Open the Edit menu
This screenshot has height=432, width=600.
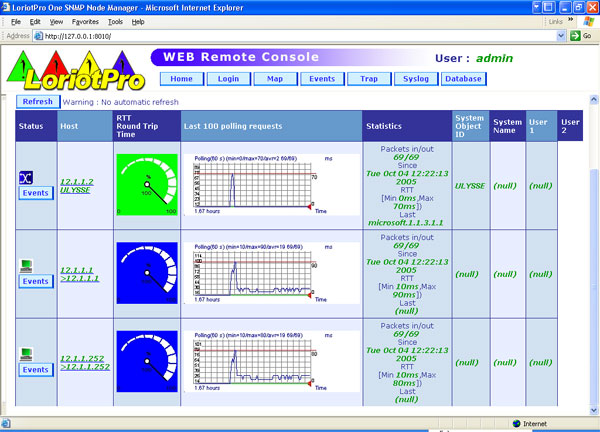(35, 22)
